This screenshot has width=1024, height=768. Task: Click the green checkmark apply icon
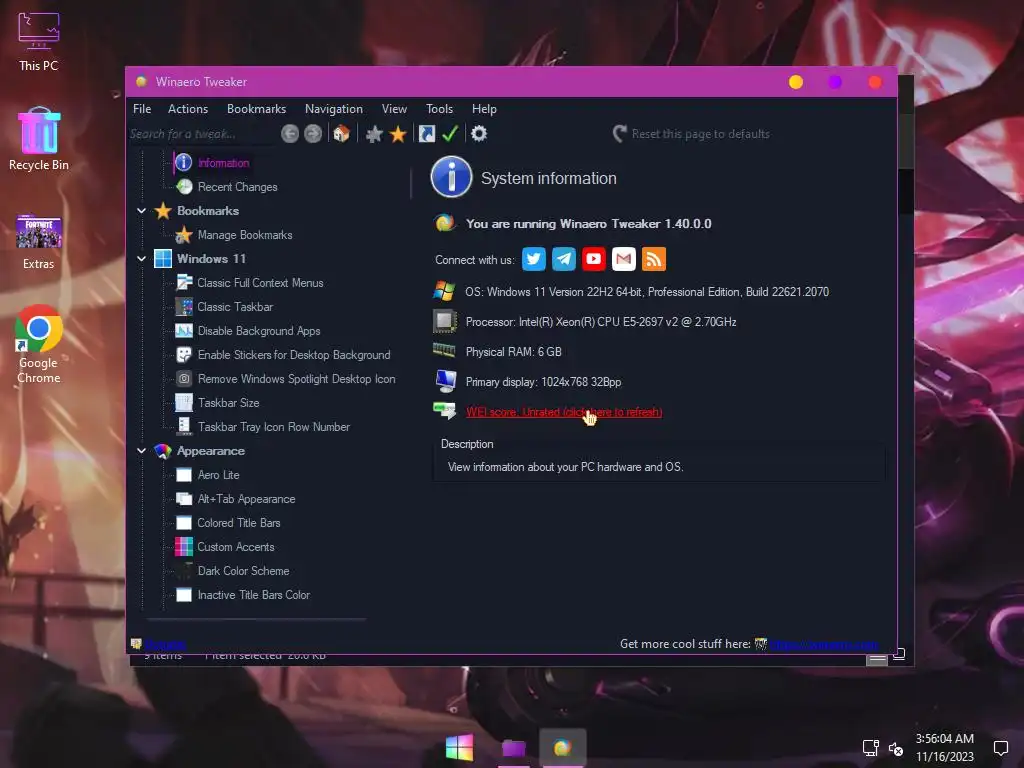tap(450, 134)
